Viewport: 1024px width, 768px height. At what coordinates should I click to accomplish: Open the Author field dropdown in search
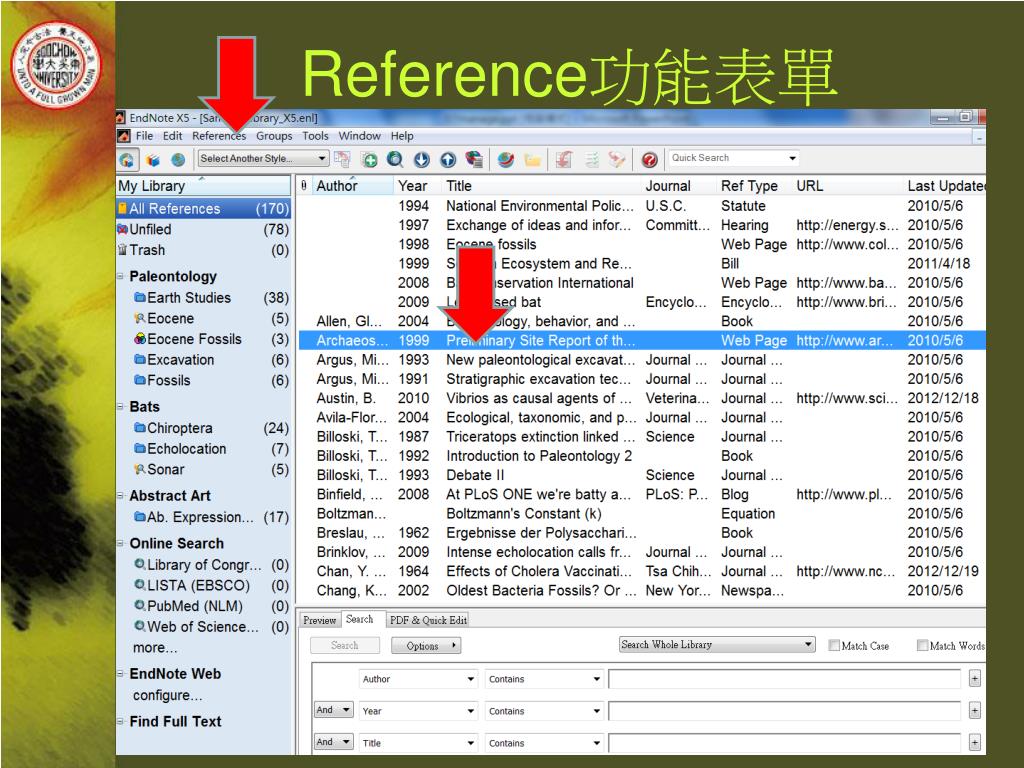(418, 679)
